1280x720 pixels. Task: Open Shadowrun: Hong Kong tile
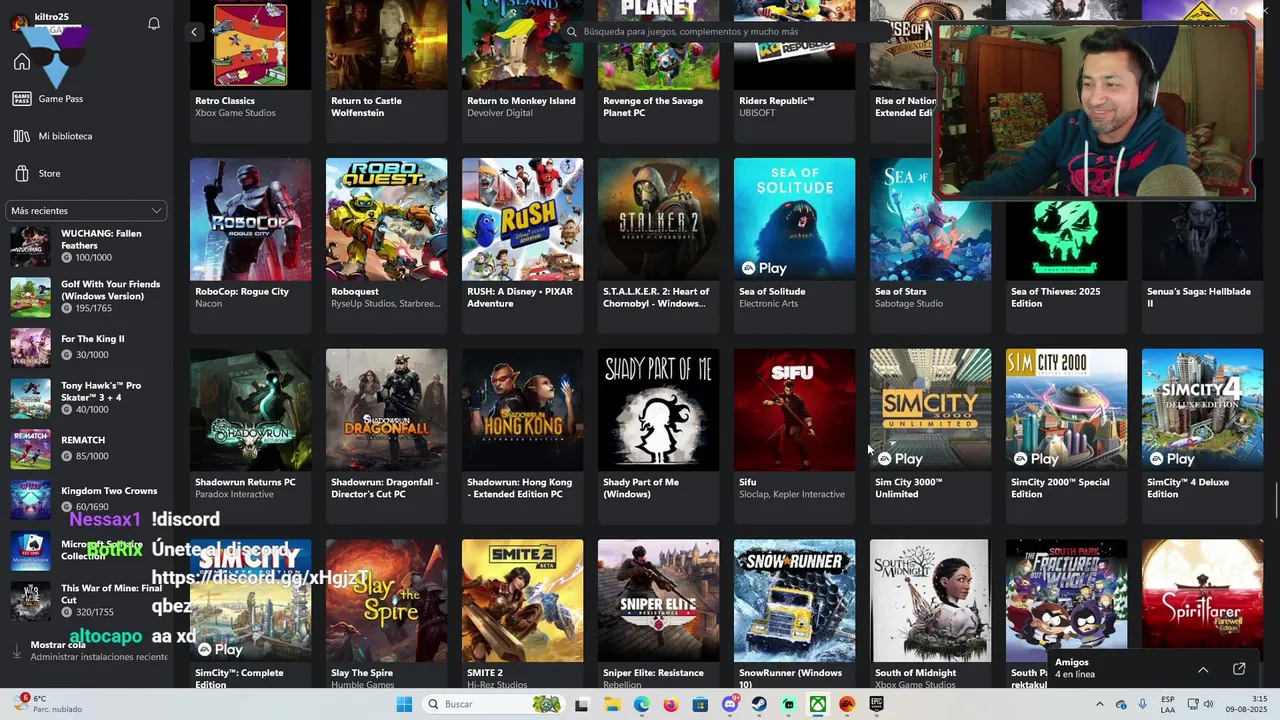pos(523,436)
